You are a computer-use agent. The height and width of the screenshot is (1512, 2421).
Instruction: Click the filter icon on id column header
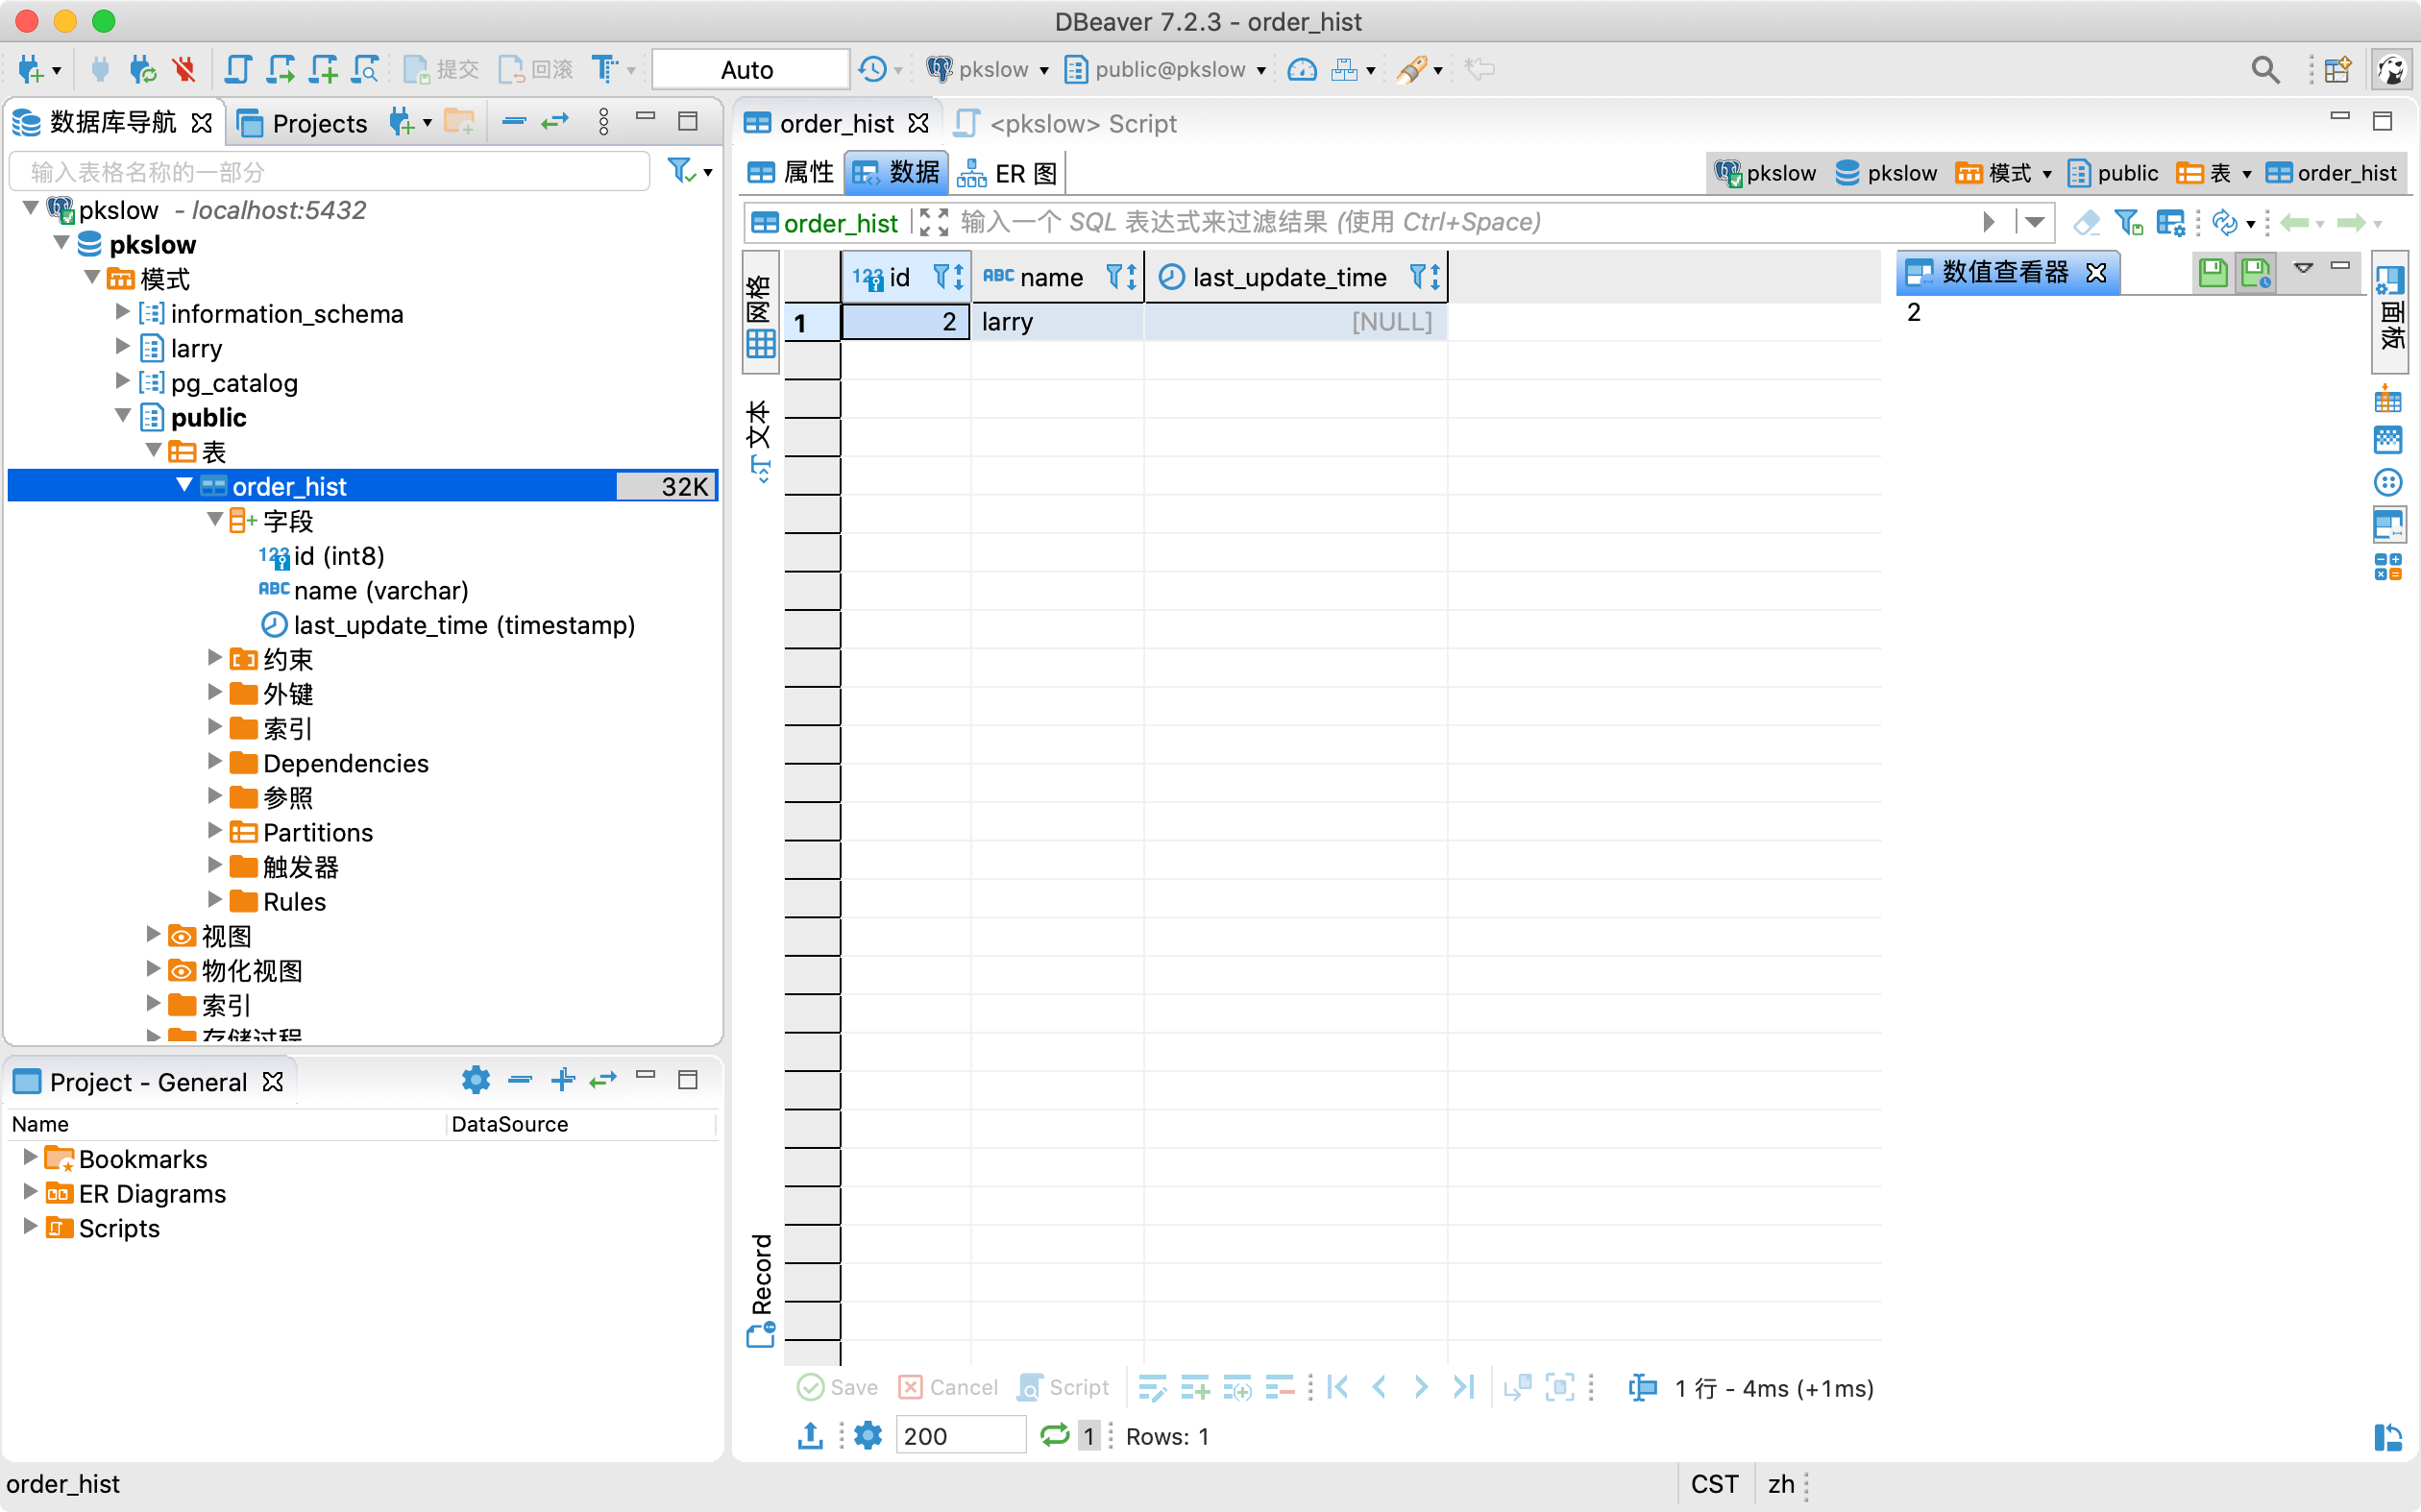[941, 277]
